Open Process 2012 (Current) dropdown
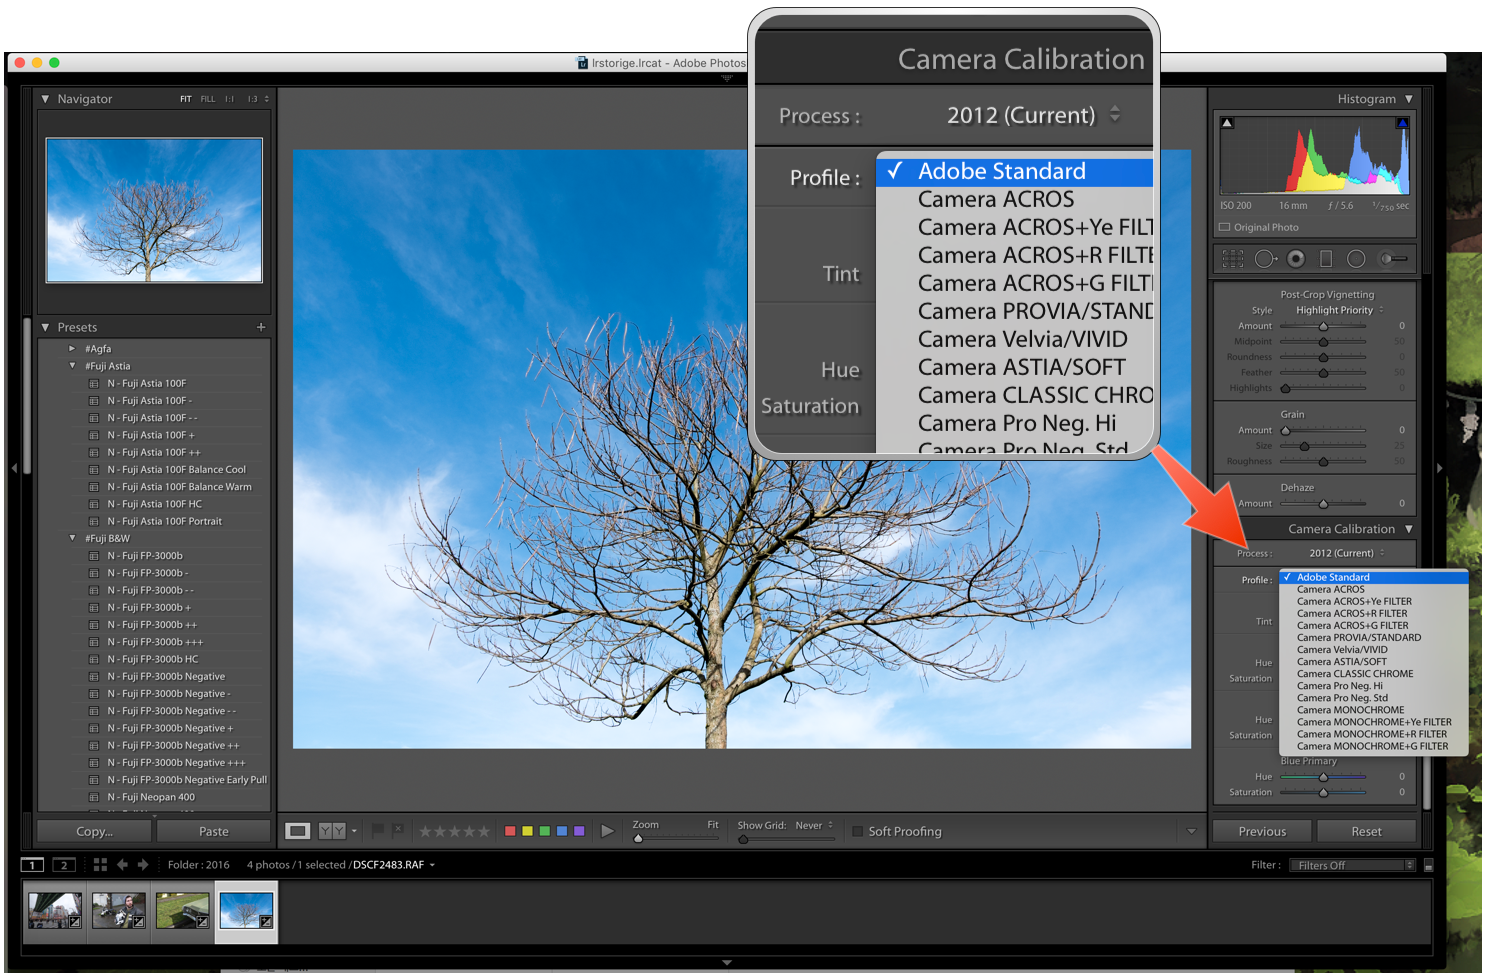The height and width of the screenshot is (978, 1486). [x=1347, y=553]
